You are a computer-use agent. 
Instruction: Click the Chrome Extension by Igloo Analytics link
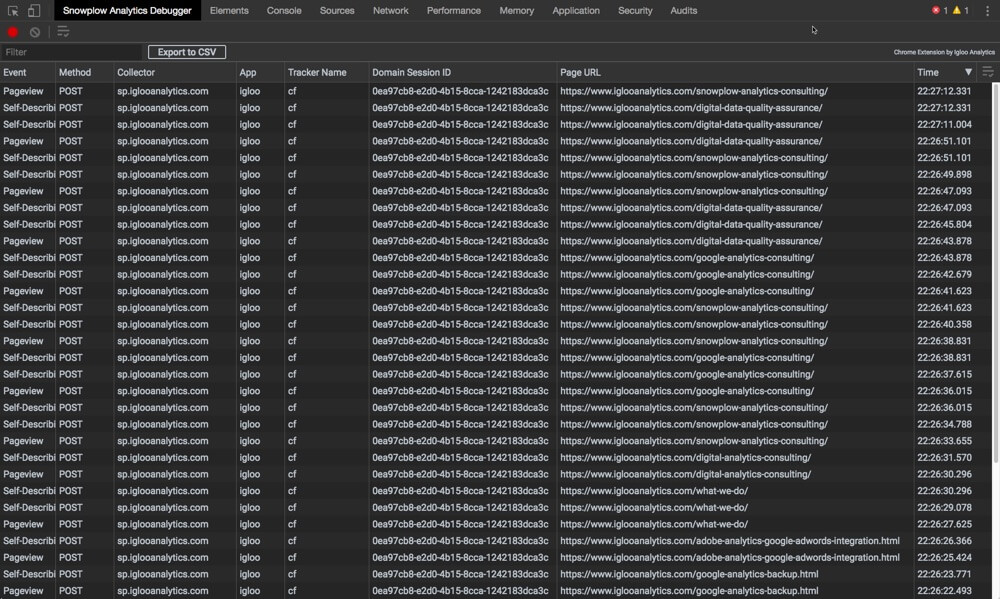coord(944,52)
